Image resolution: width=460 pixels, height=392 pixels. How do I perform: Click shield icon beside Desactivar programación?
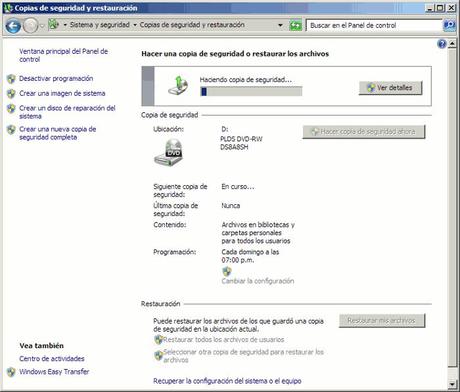(11, 79)
